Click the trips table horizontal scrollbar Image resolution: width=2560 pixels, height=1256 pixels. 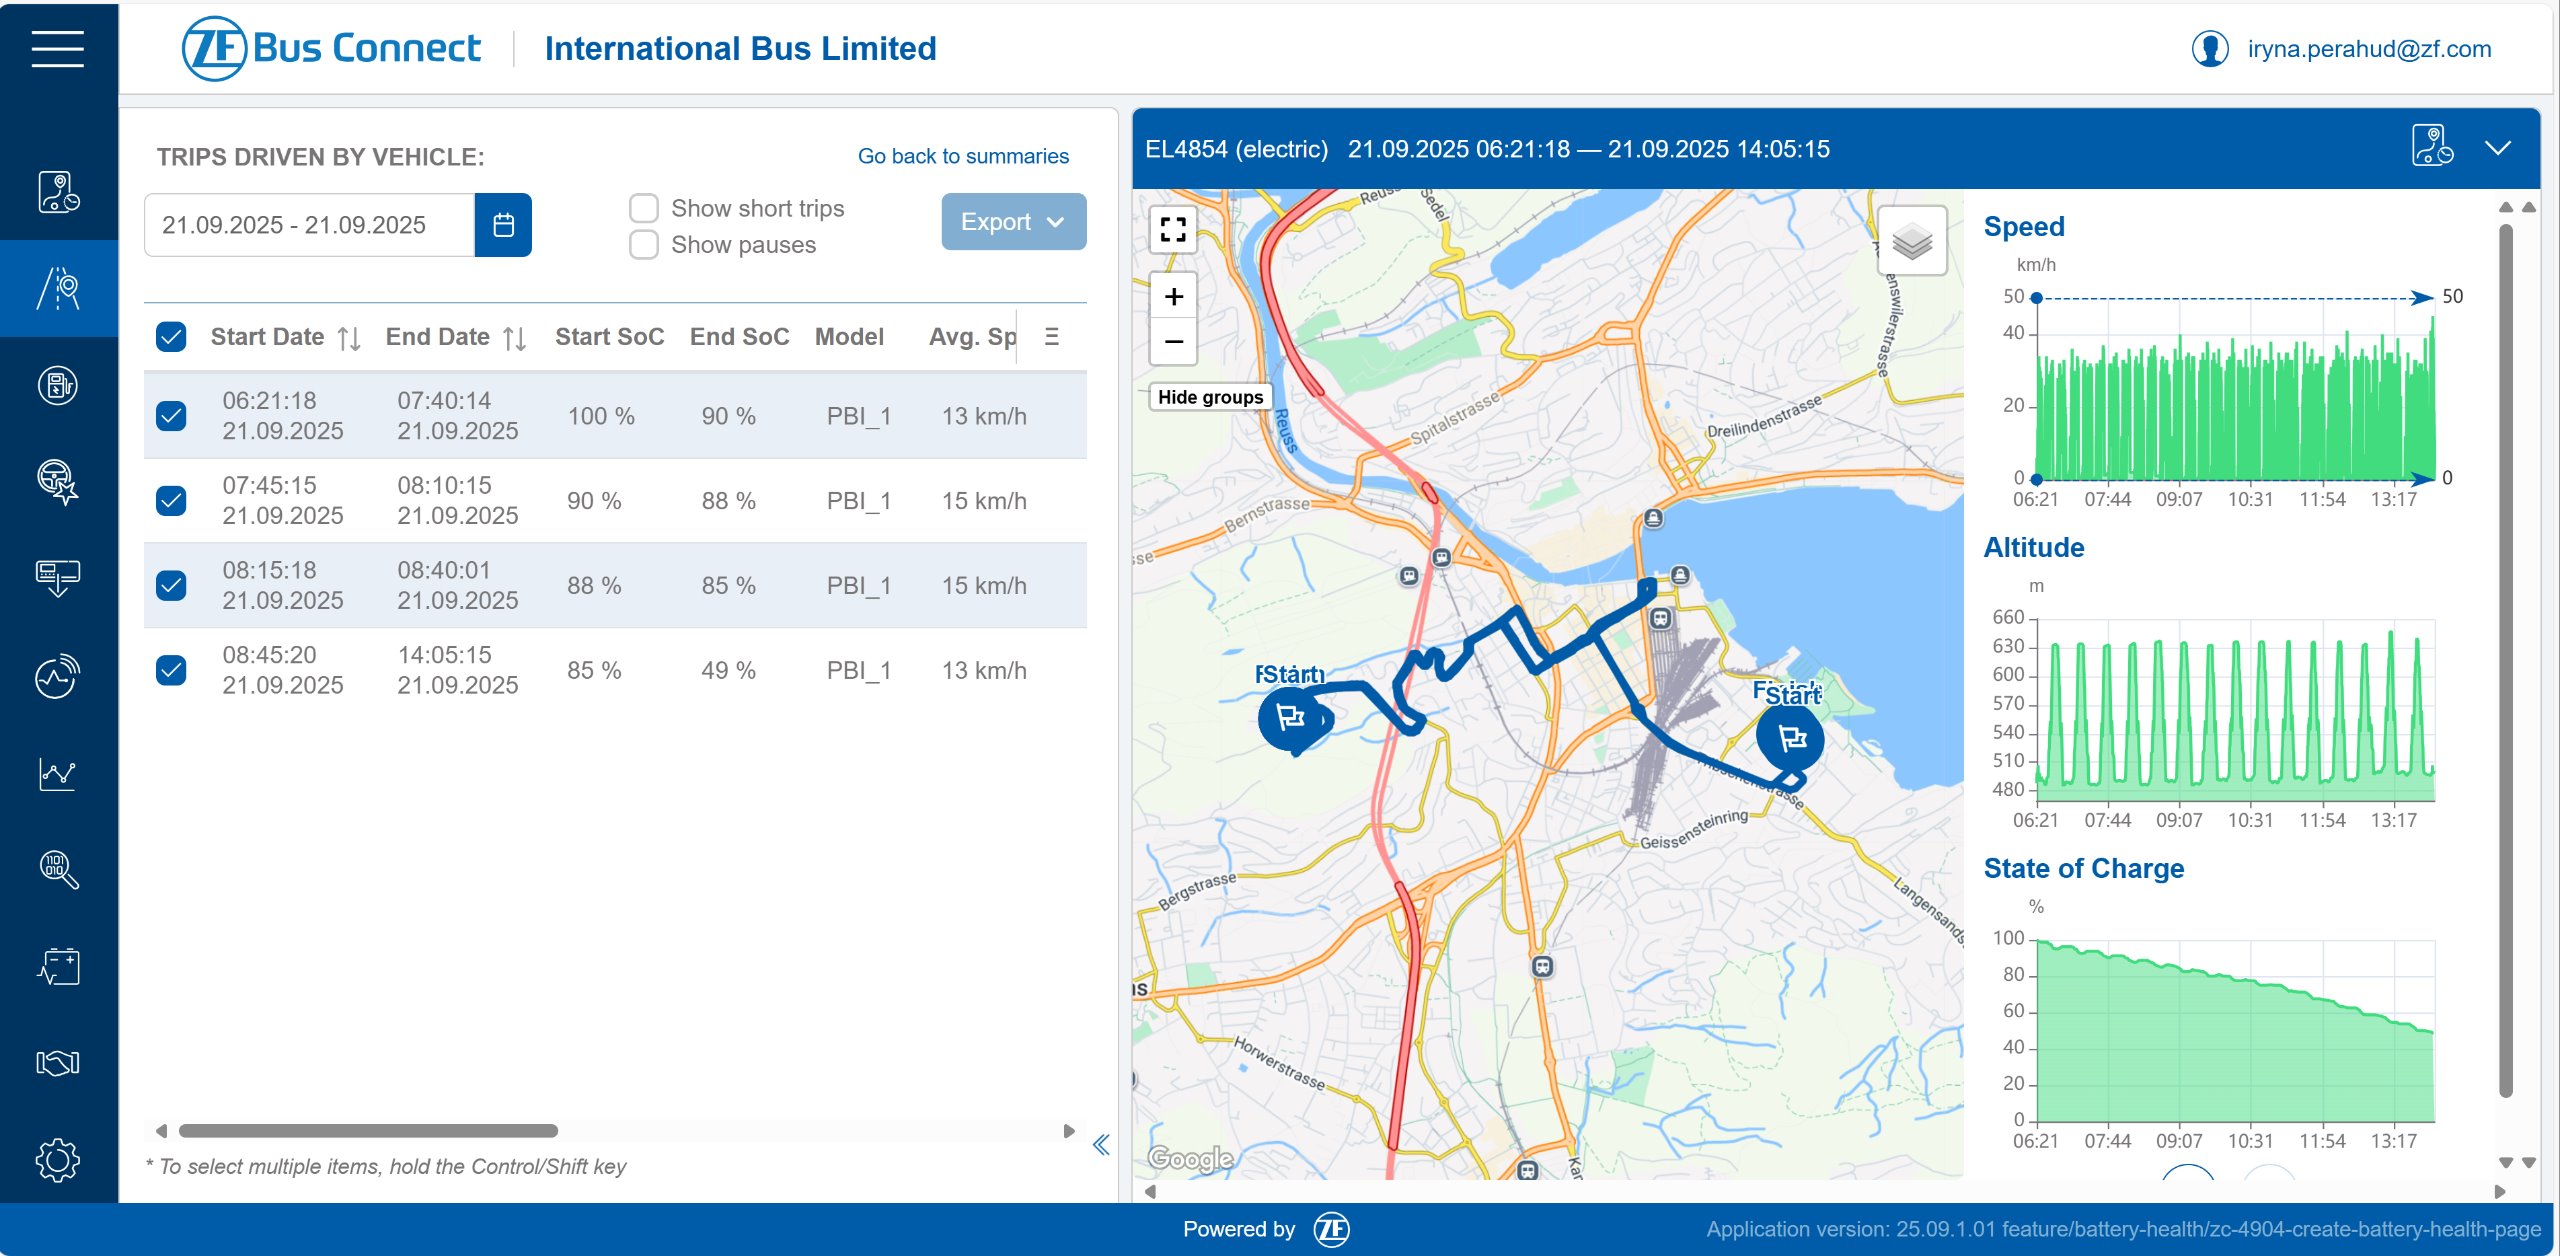click(368, 1131)
